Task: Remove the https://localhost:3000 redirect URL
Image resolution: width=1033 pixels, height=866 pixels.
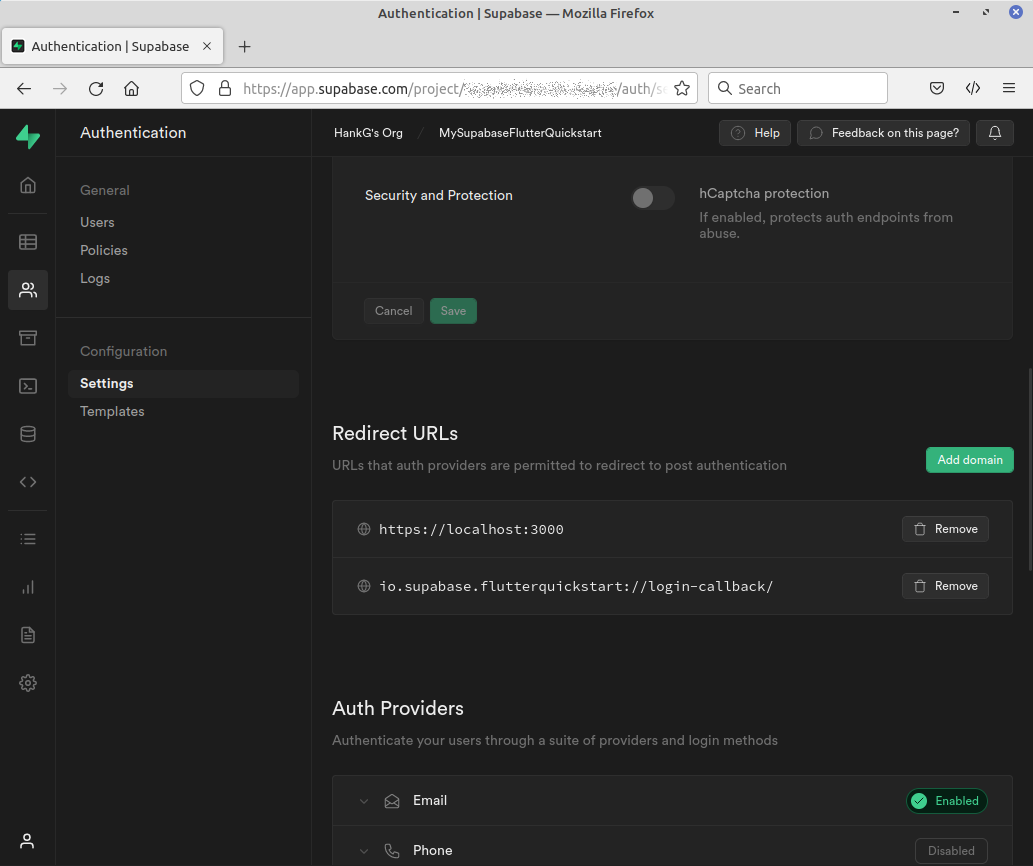Action: (945, 529)
